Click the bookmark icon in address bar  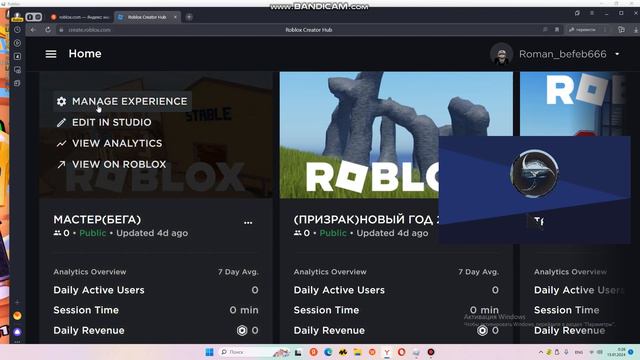click(557, 30)
